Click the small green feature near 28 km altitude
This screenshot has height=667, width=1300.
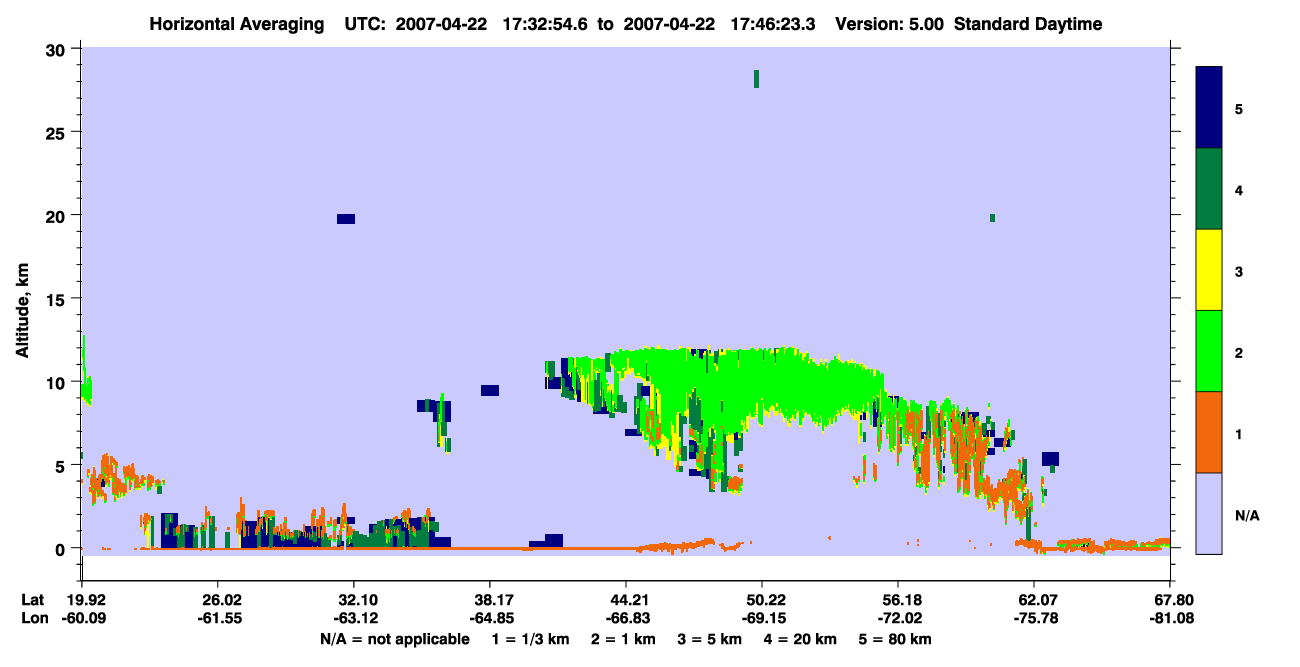point(756,79)
